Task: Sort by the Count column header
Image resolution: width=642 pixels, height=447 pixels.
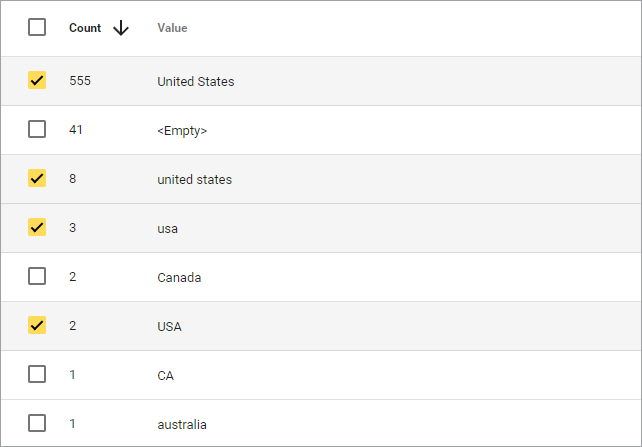Action: tap(85, 28)
